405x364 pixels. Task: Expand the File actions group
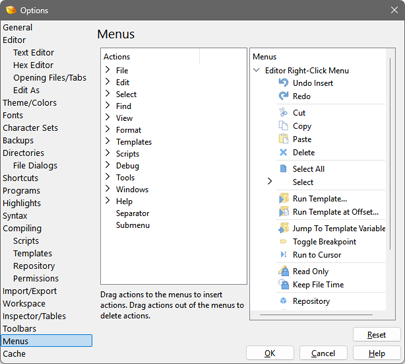click(x=107, y=70)
